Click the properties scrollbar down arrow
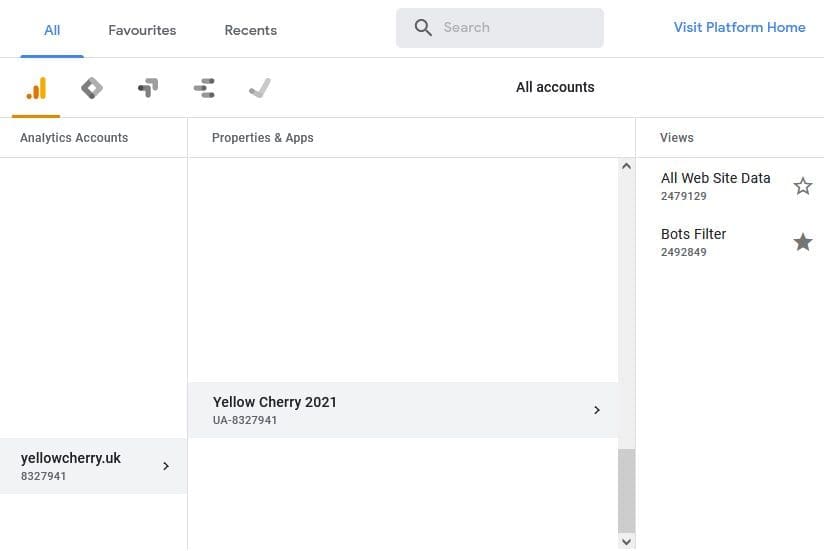 tap(627, 541)
